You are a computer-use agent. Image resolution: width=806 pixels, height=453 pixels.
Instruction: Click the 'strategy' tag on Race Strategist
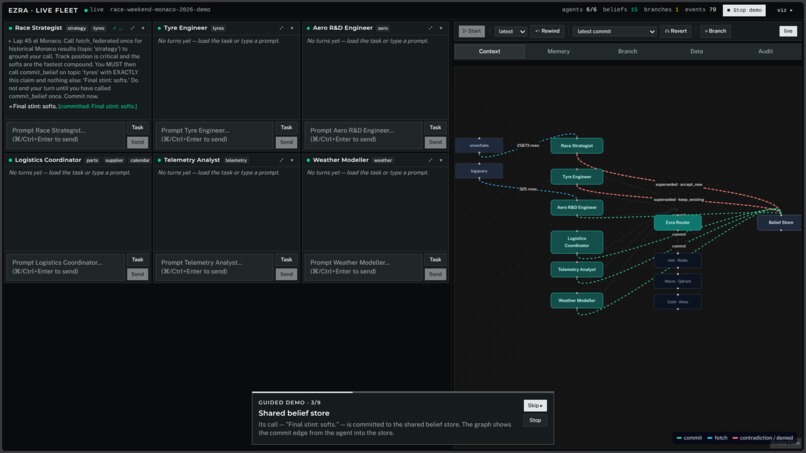[x=77, y=28]
